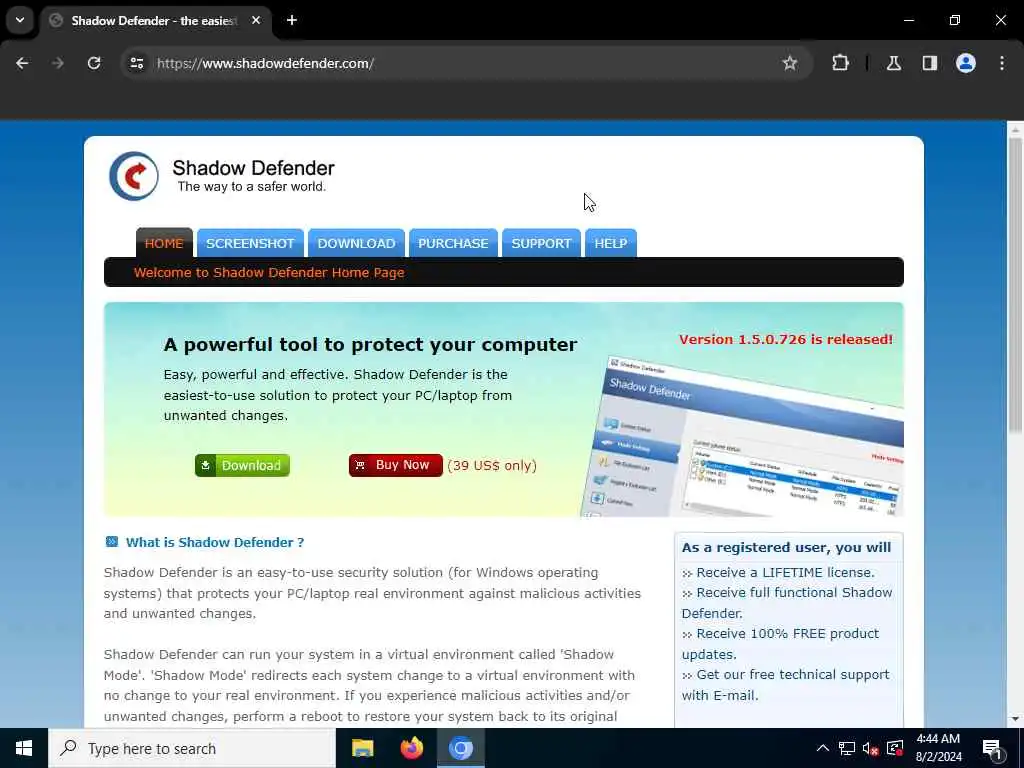The image size is (1024, 768).
Task: Click the Chrome icon in the taskbar
Action: 460,748
